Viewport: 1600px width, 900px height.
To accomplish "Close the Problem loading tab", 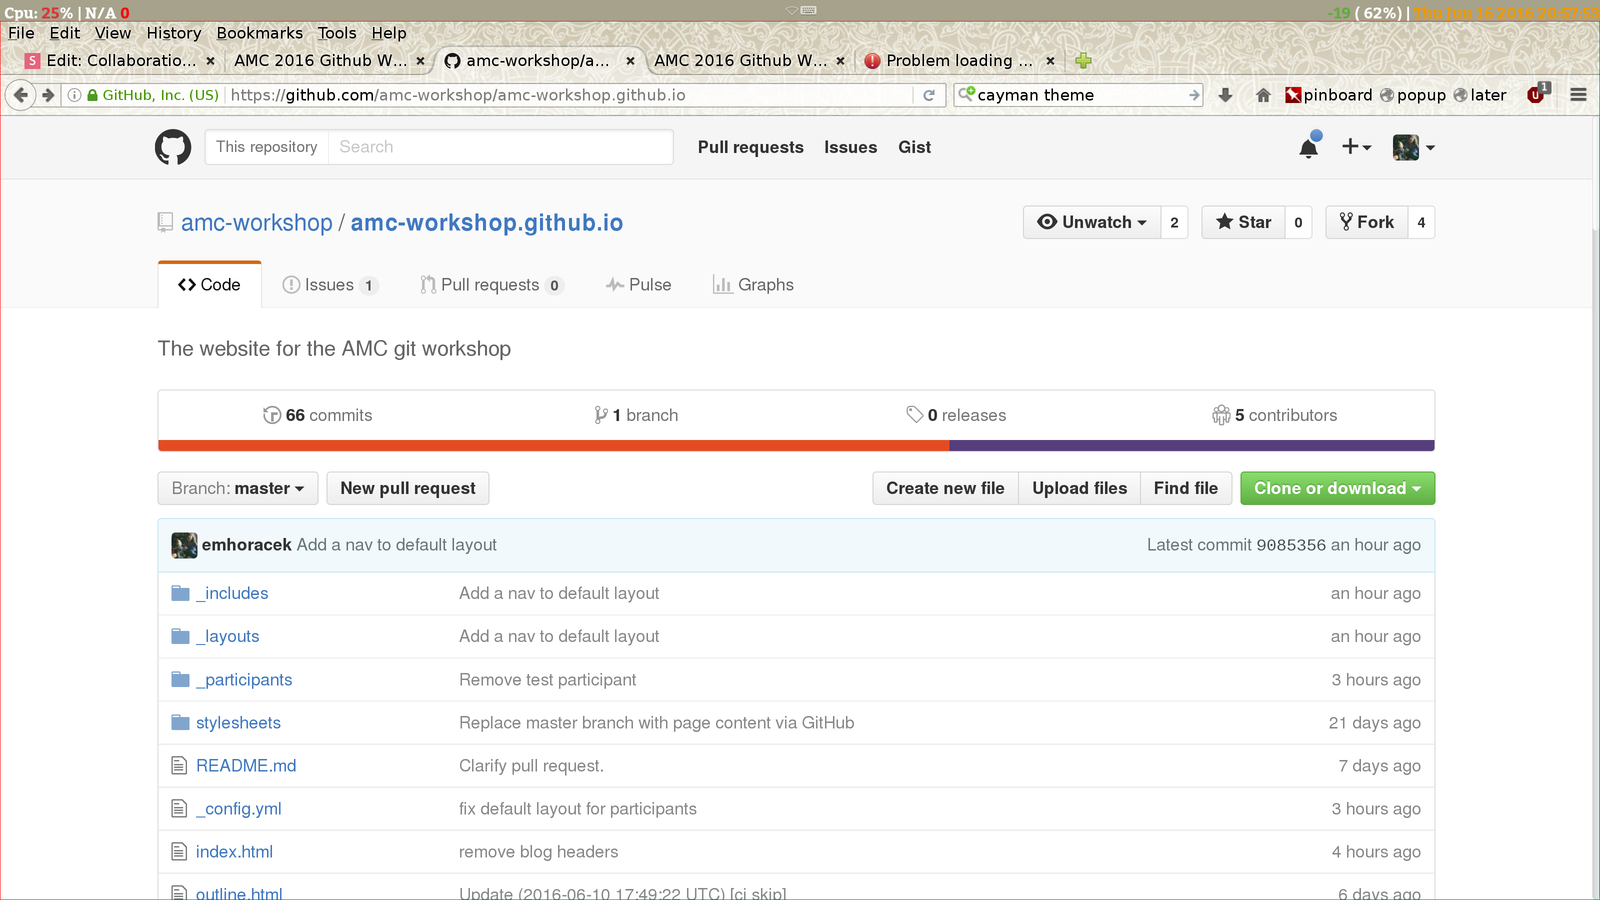I will (1050, 61).
